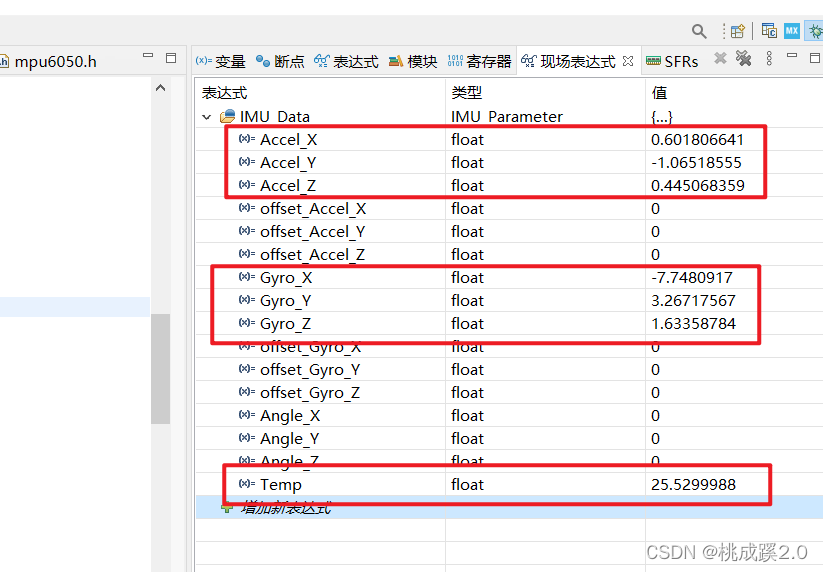The image size is (823, 572).
Task: Select the offset_Gyro_Y row
Action: [509, 369]
